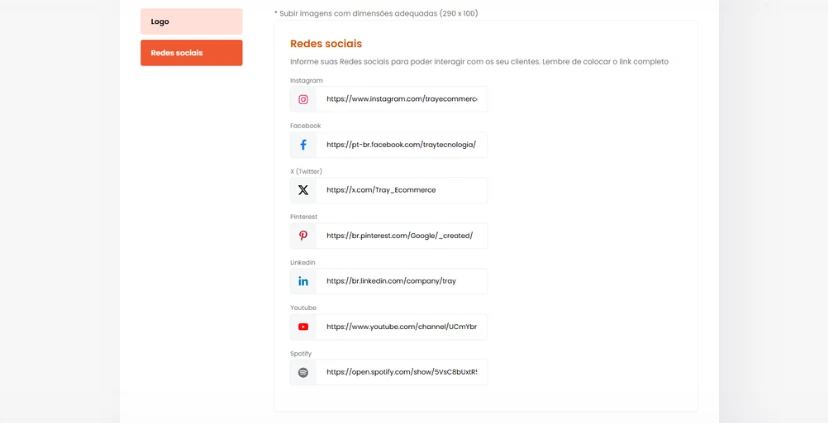Image resolution: width=828 pixels, height=423 pixels.
Task: Select the Redes sociais sidebar tab
Action: [191, 53]
